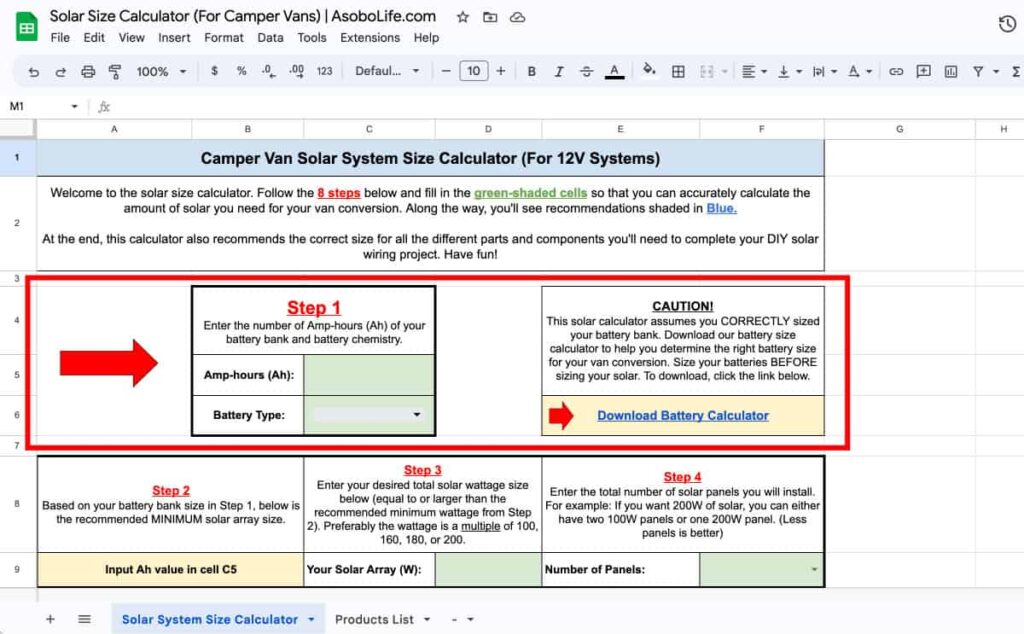
Task: Click the Undo icon
Action: 33,72
